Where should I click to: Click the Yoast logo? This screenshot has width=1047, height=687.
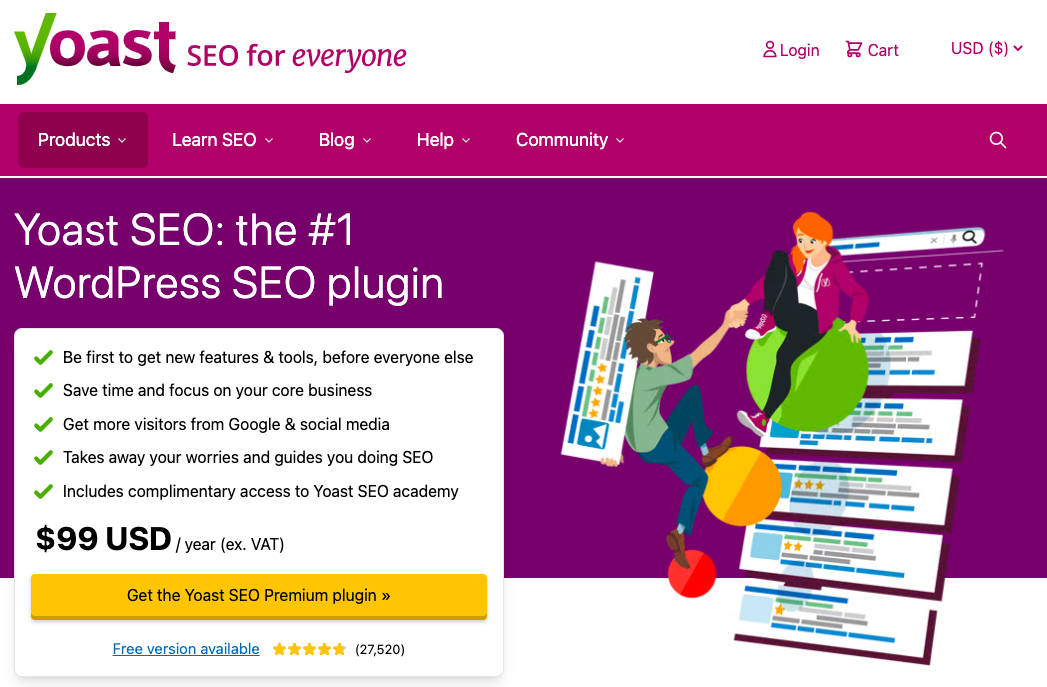[x=95, y=48]
